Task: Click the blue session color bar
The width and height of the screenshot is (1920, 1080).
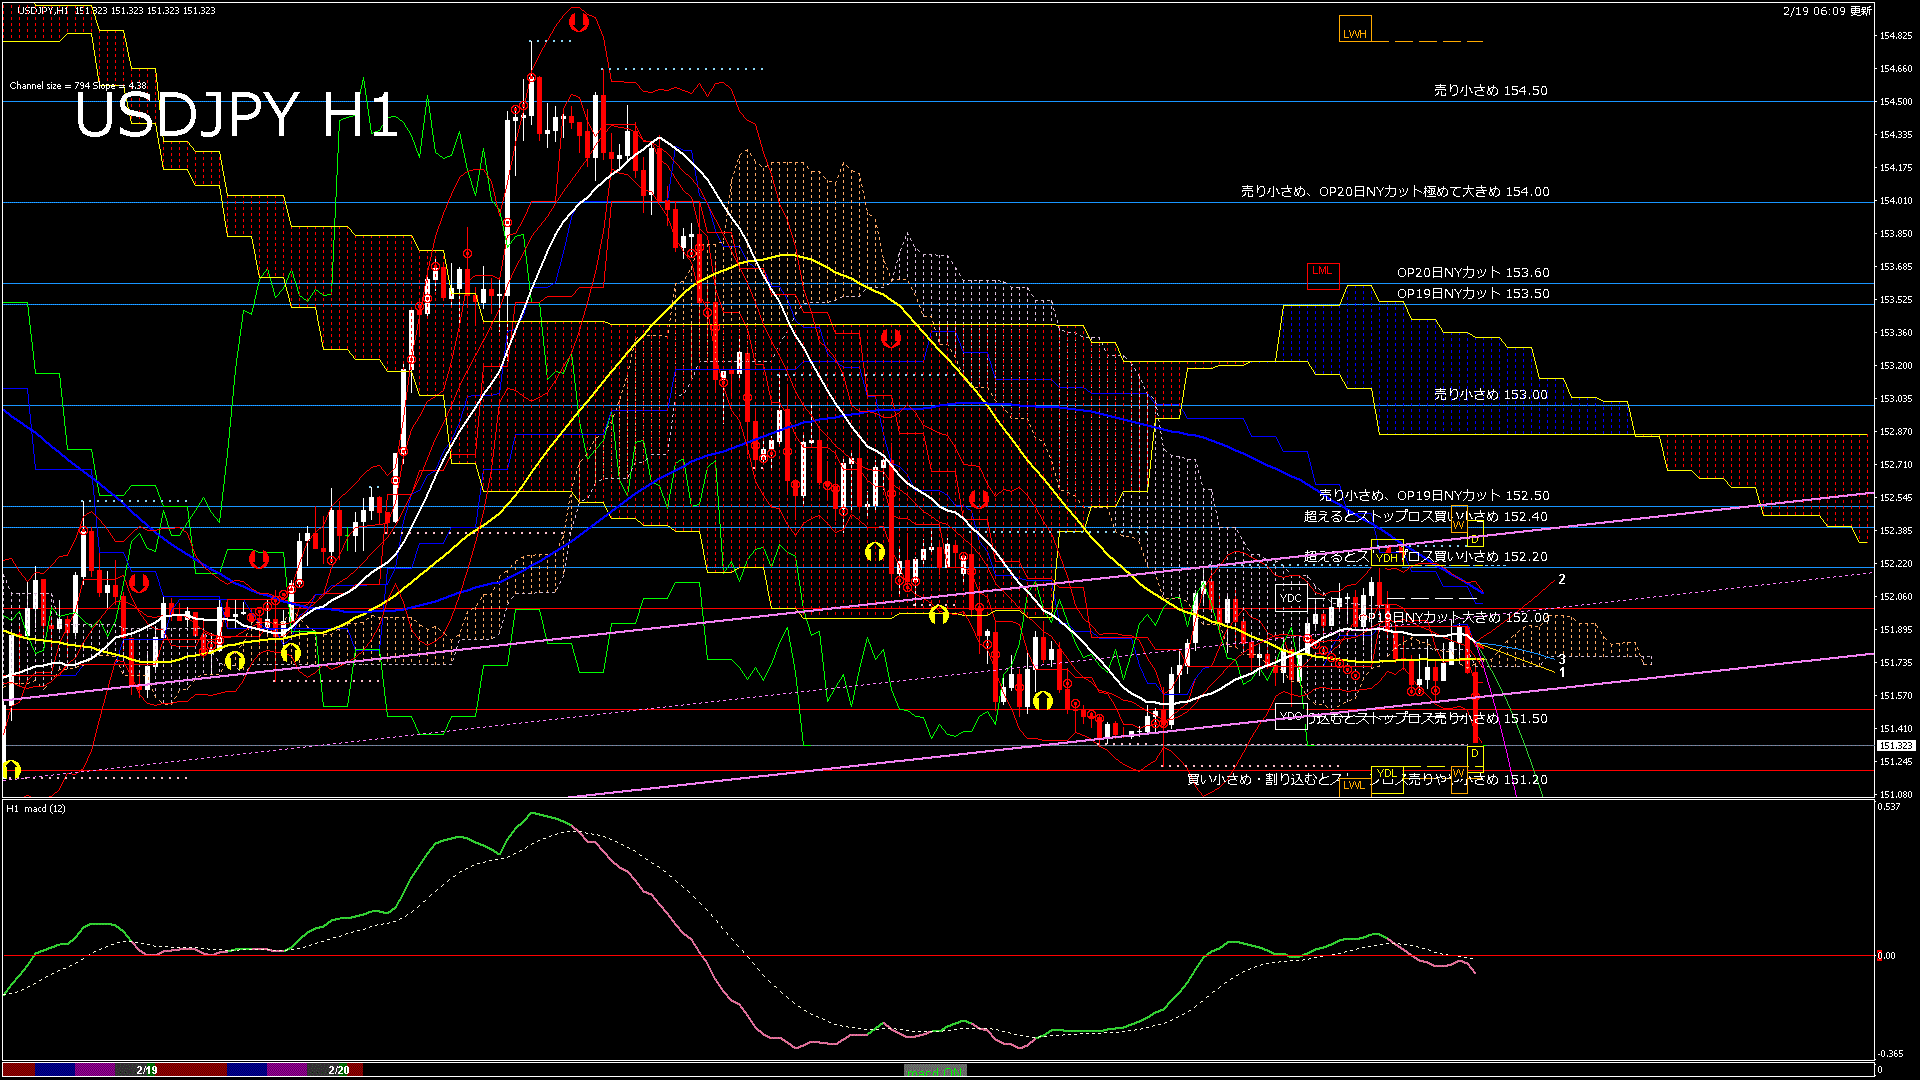Action: (x=55, y=1070)
